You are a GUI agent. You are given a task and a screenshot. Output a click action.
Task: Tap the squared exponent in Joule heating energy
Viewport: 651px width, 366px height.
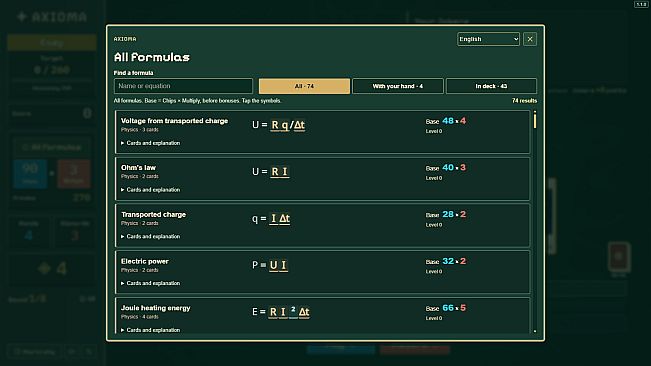point(293,311)
